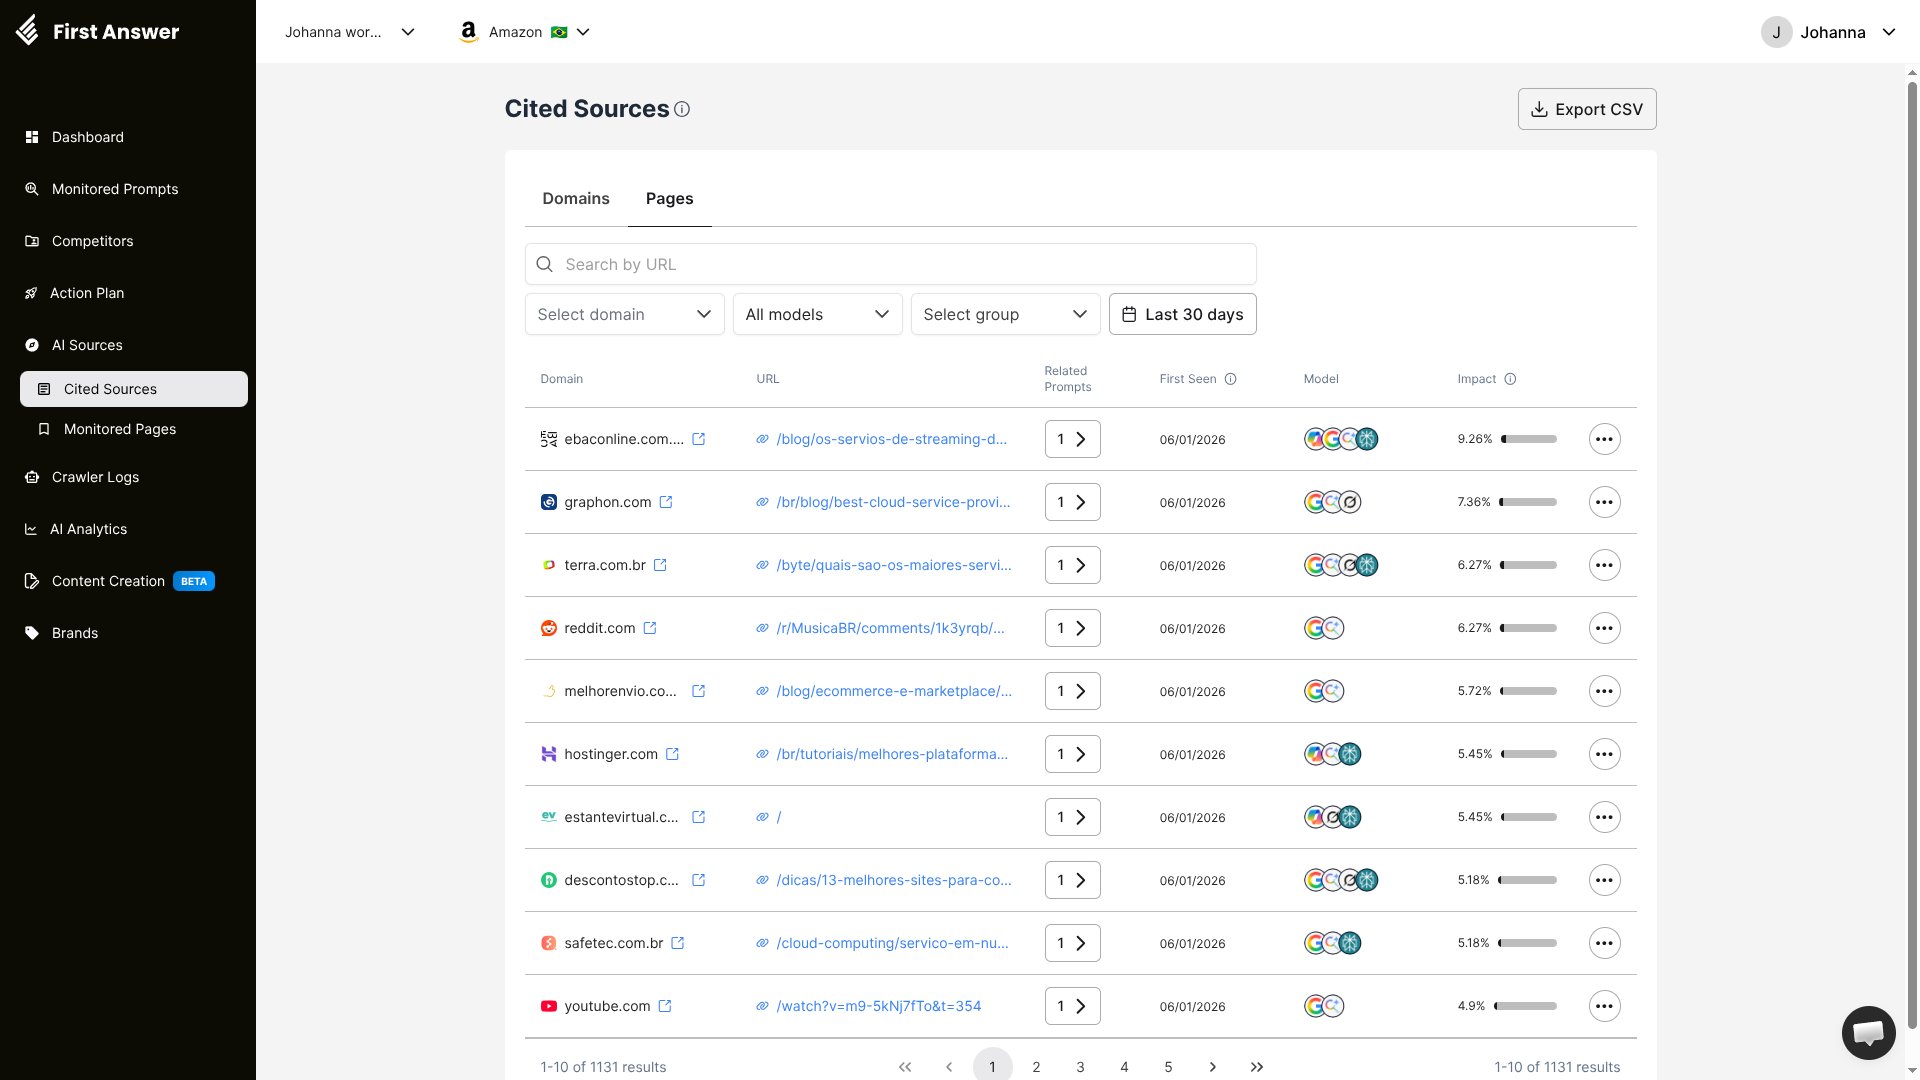Image resolution: width=1920 pixels, height=1080 pixels.
Task: Open more options for graphon.com row
Action: (1604, 502)
